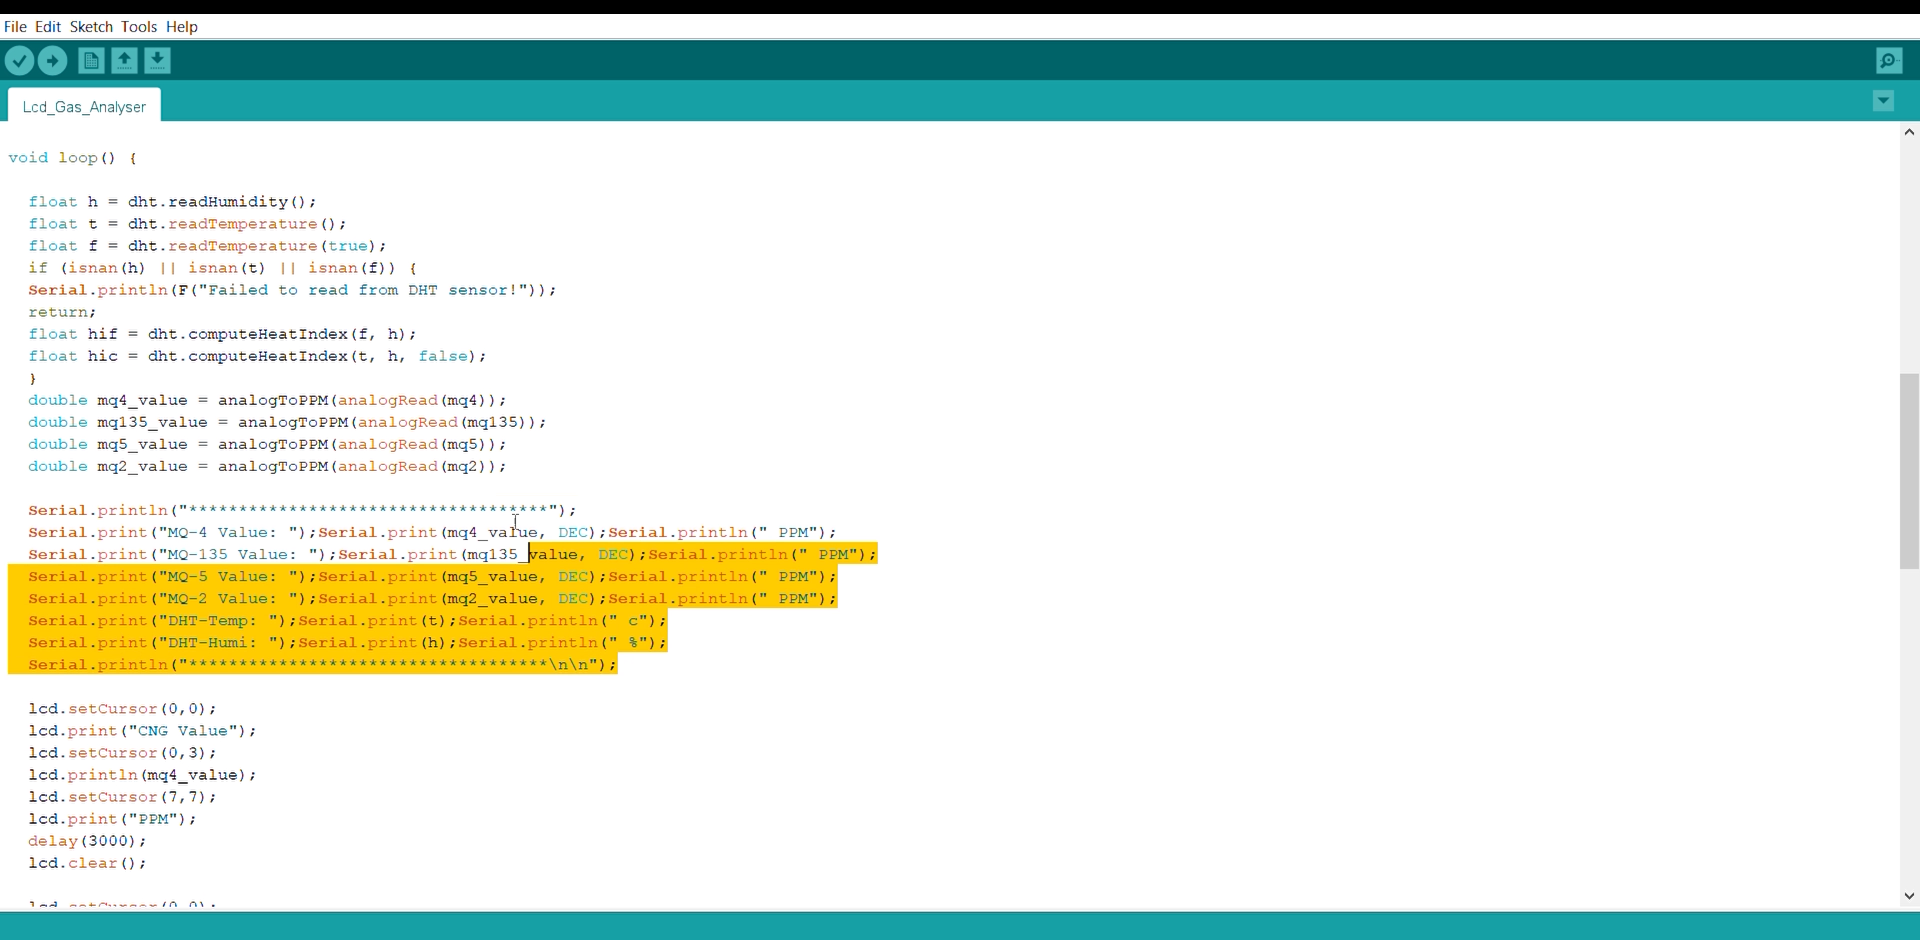
Task: Open the File menu
Action: pos(15,27)
